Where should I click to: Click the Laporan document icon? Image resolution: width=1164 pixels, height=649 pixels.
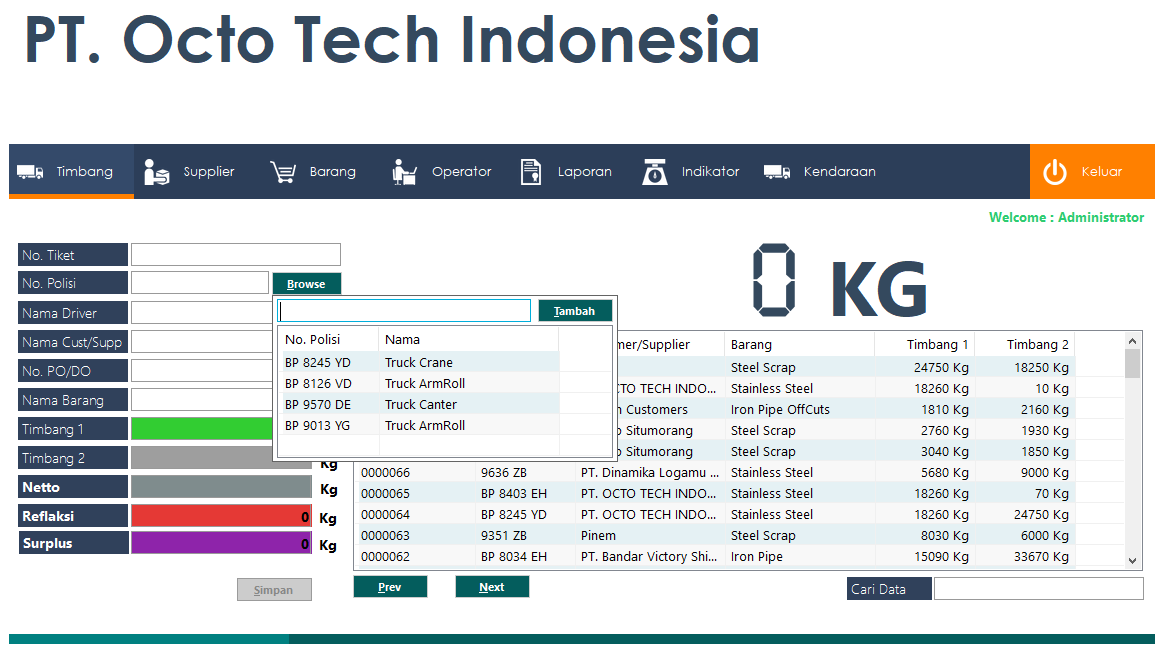(x=531, y=172)
